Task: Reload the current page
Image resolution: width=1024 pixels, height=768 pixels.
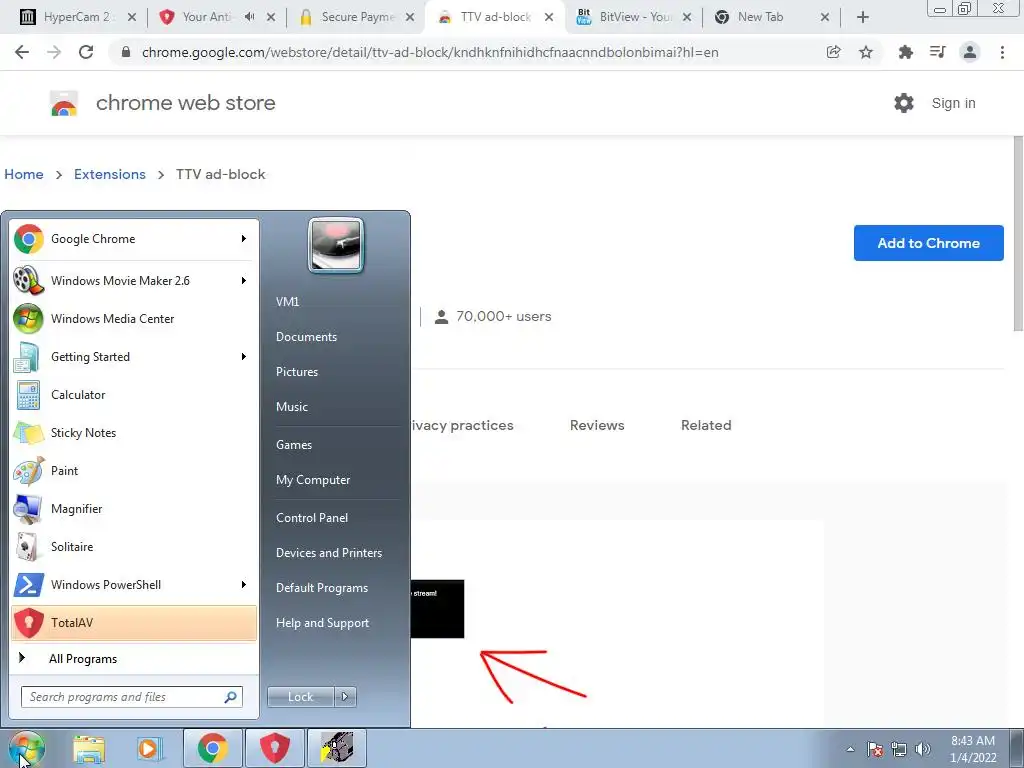Action: click(86, 52)
